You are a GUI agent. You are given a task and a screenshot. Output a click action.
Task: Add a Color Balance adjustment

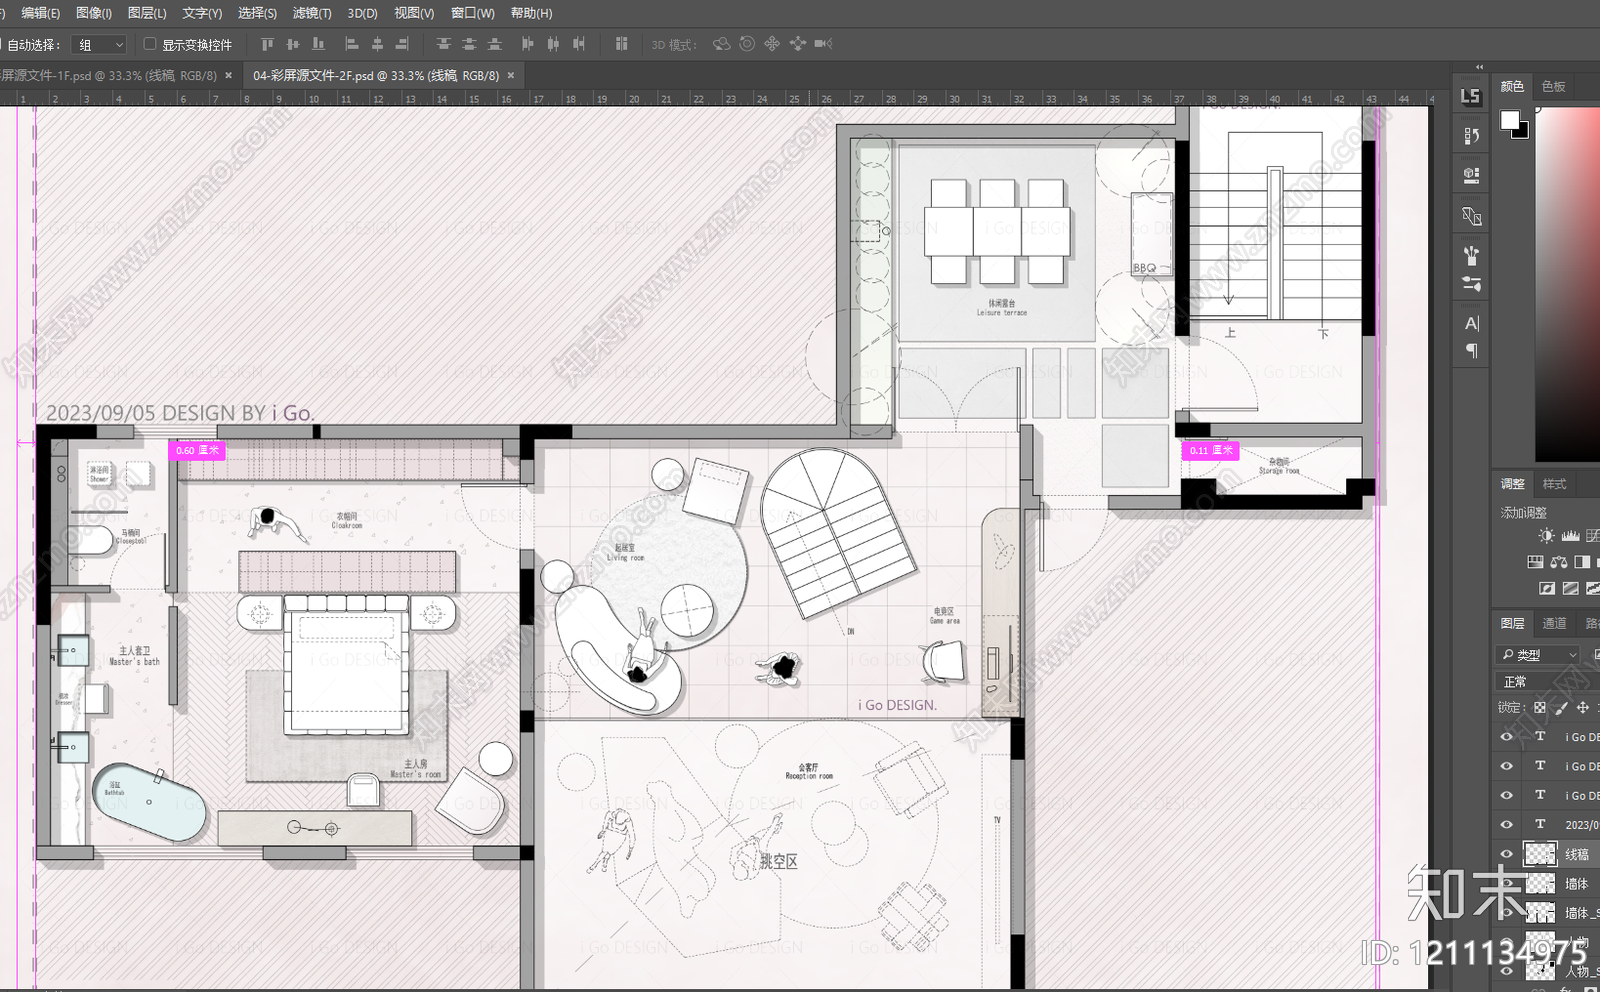1558,562
